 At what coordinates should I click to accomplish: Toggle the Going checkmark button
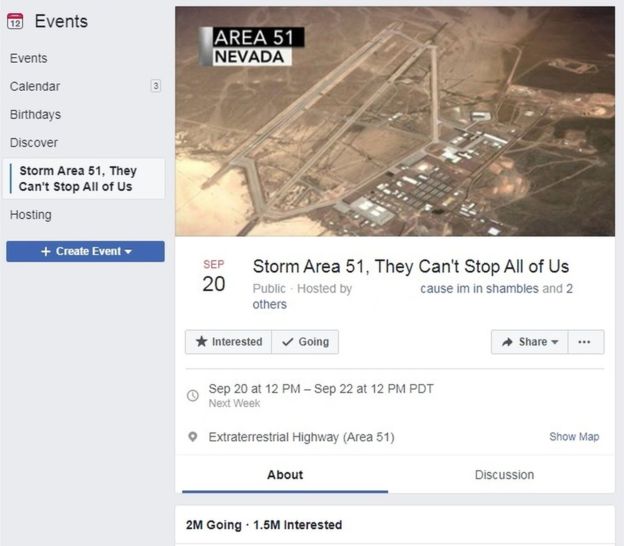pos(305,342)
